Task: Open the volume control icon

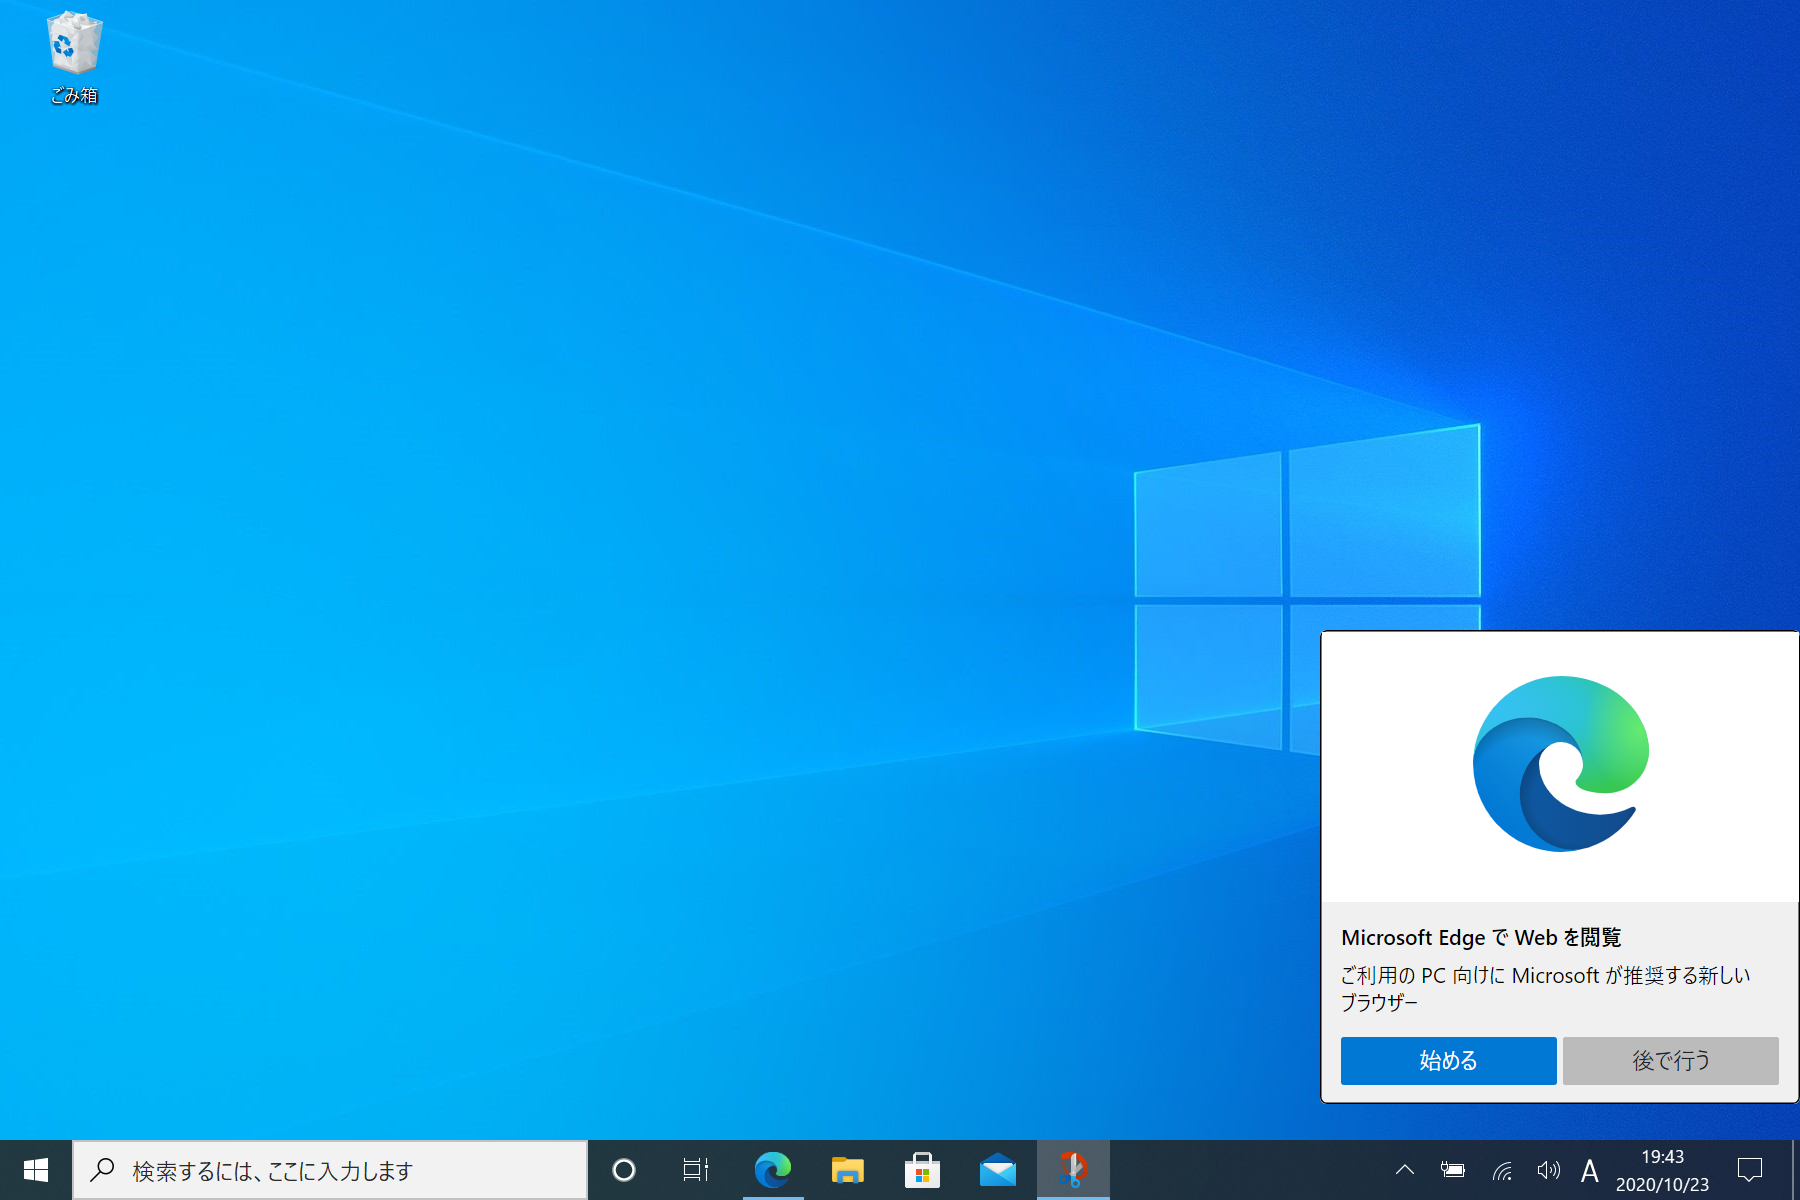Action: 1549,1169
